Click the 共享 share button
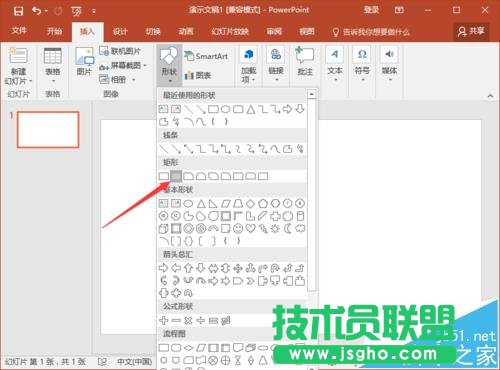The width and height of the screenshot is (500, 370). [x=471, y=31]
